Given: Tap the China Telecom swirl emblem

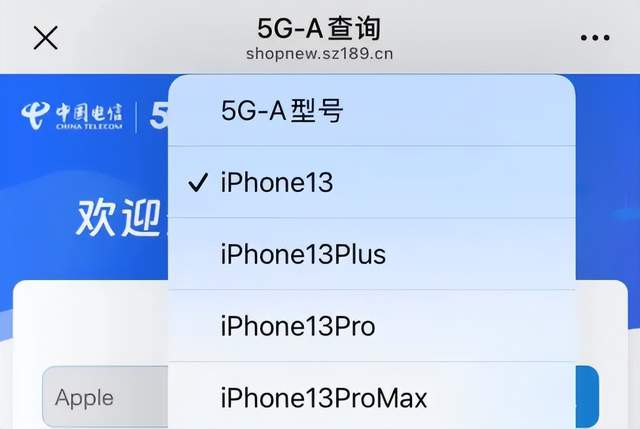Looking at the screenshot, I should (x=36, y=116).
